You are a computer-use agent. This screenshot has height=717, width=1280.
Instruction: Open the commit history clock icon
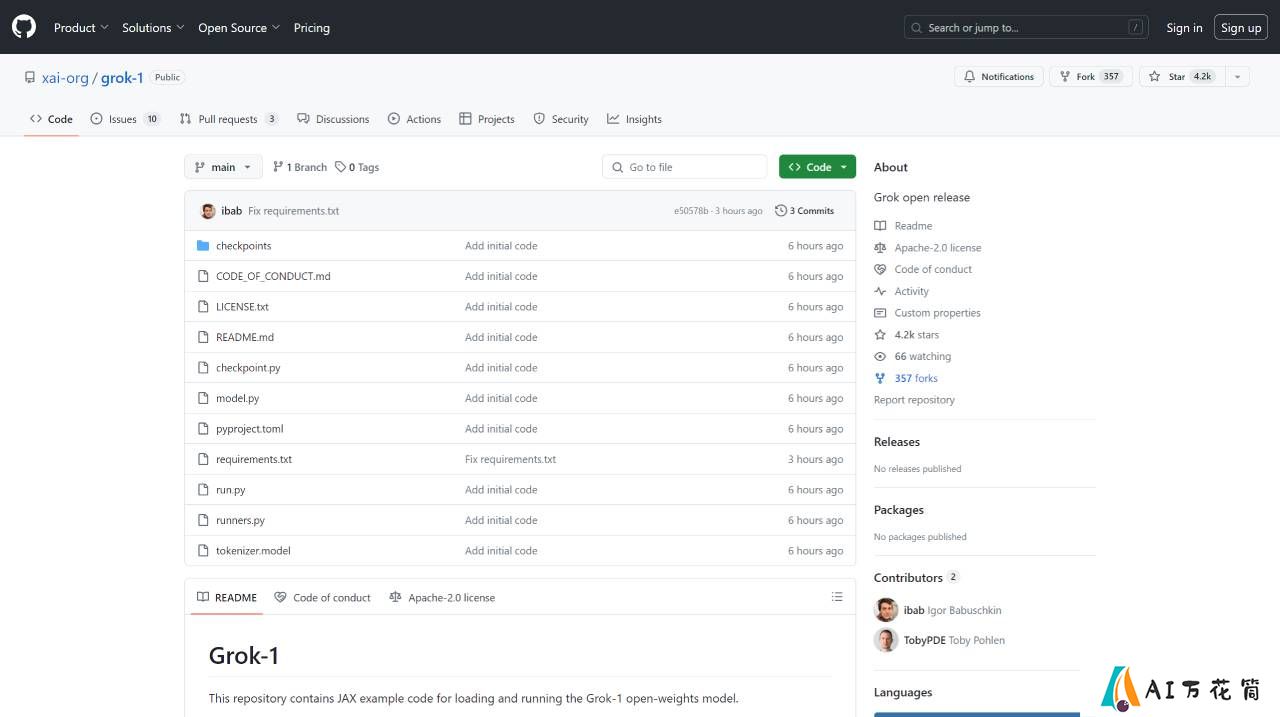point(781,211)
